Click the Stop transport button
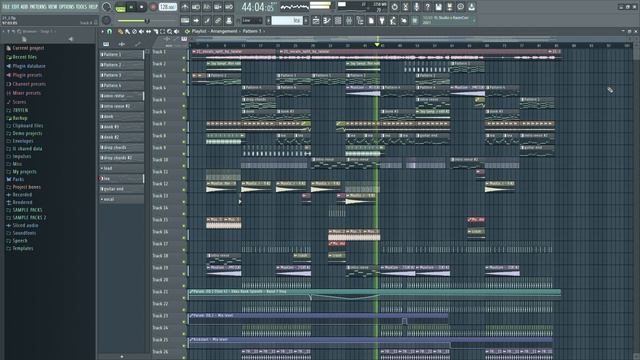 click(142, 7)
